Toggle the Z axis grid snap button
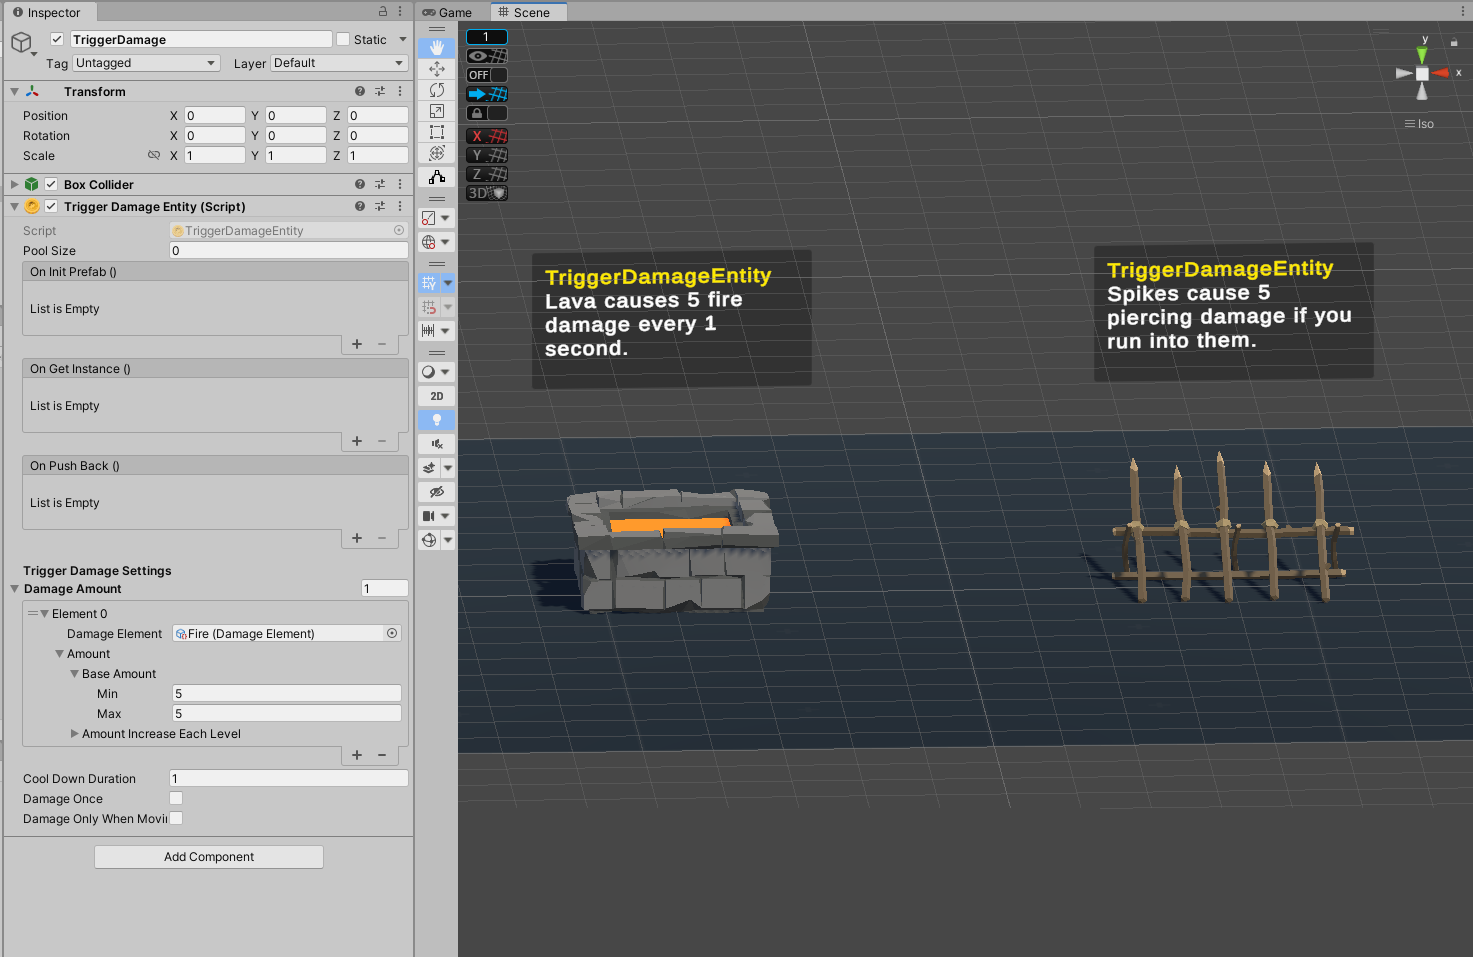Viewport: 1473px width, 957px height. 487,174
